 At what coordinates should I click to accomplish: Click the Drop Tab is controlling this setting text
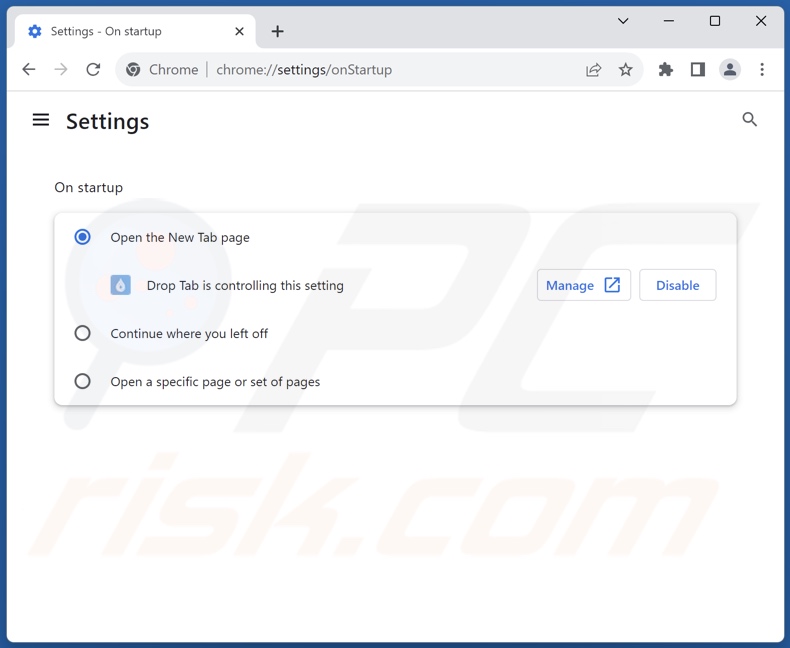245,285
